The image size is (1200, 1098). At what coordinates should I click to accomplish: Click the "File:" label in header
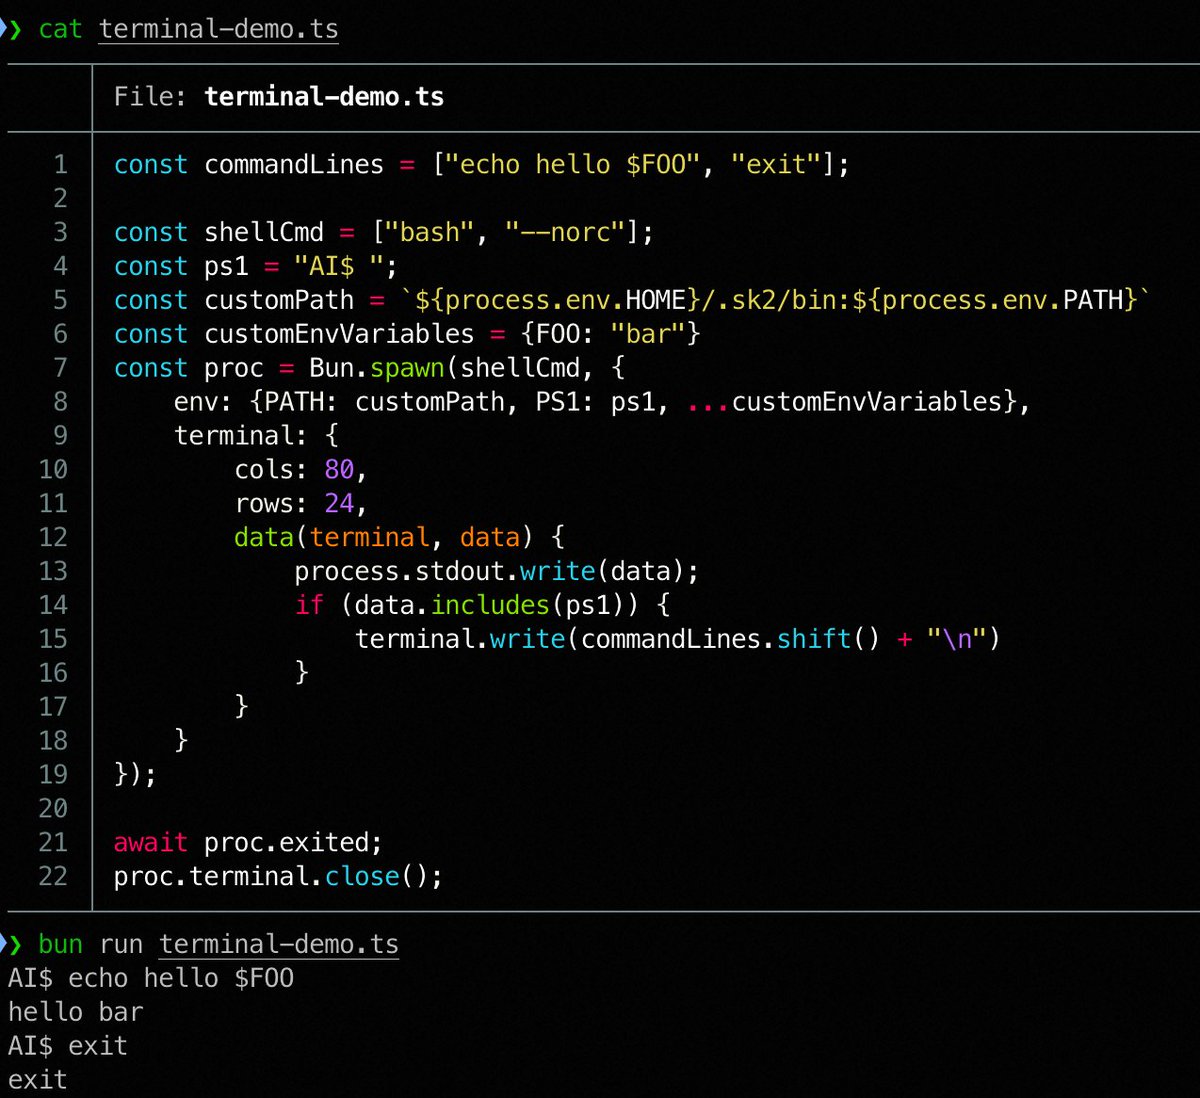point(150,96)
